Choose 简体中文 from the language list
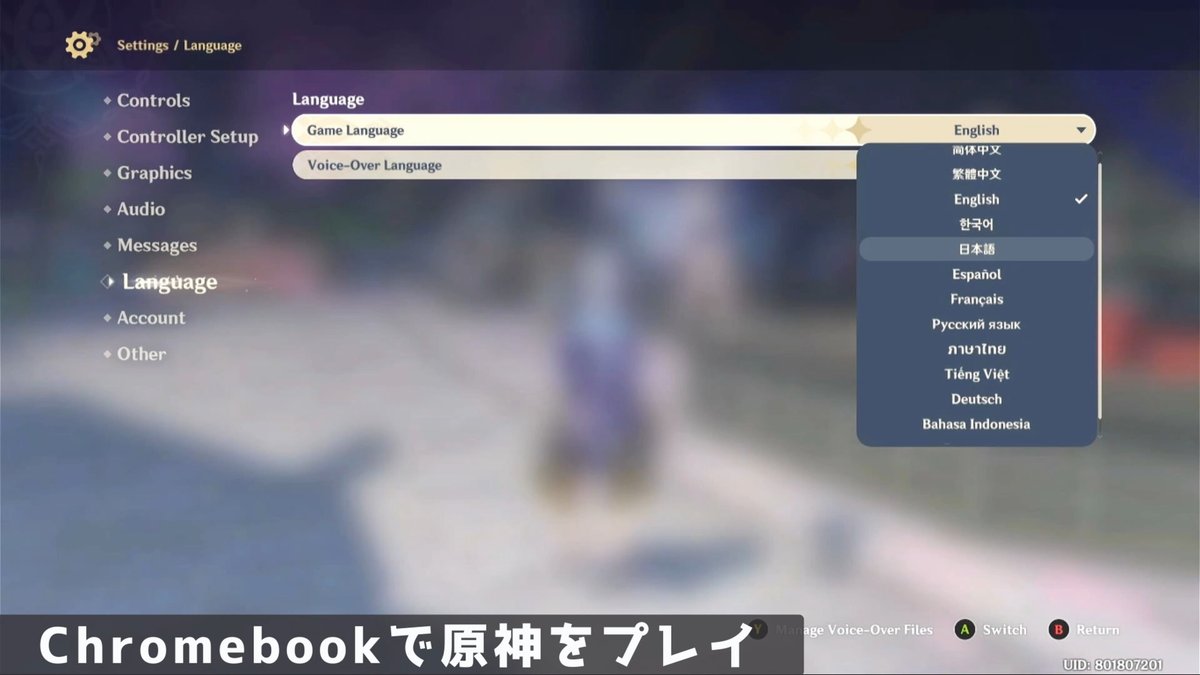The width and height of the screenshot is (1200, 675). pyautogui.click(x=976, y=150)
